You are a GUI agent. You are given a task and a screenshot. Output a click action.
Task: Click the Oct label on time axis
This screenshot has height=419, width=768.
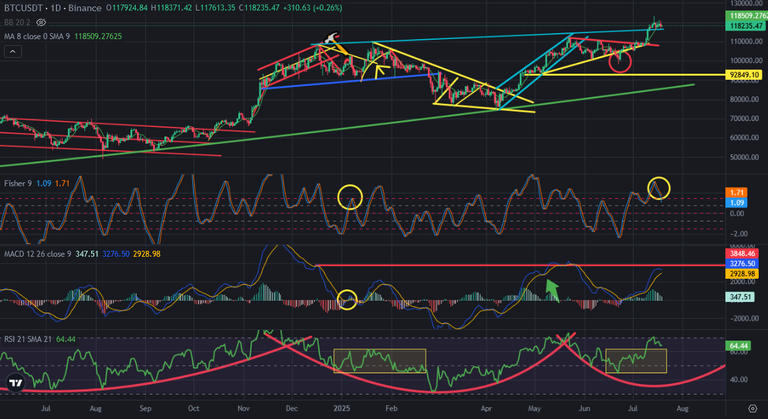[193, 408]
